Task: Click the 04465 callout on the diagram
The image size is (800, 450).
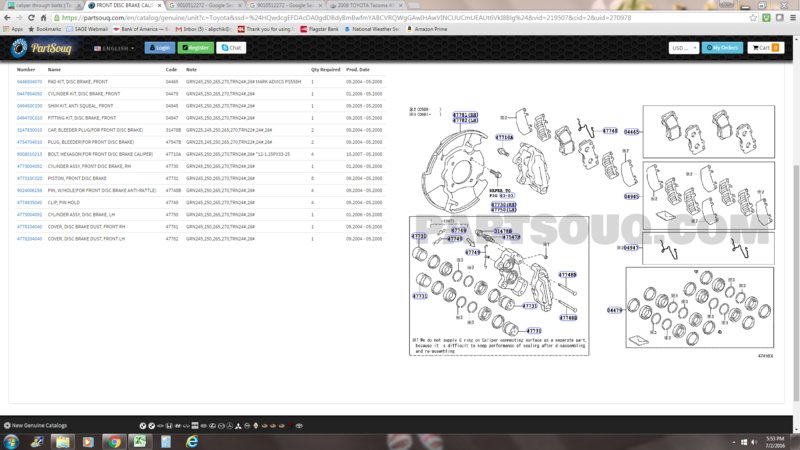Action: click(x=632, y=132)
